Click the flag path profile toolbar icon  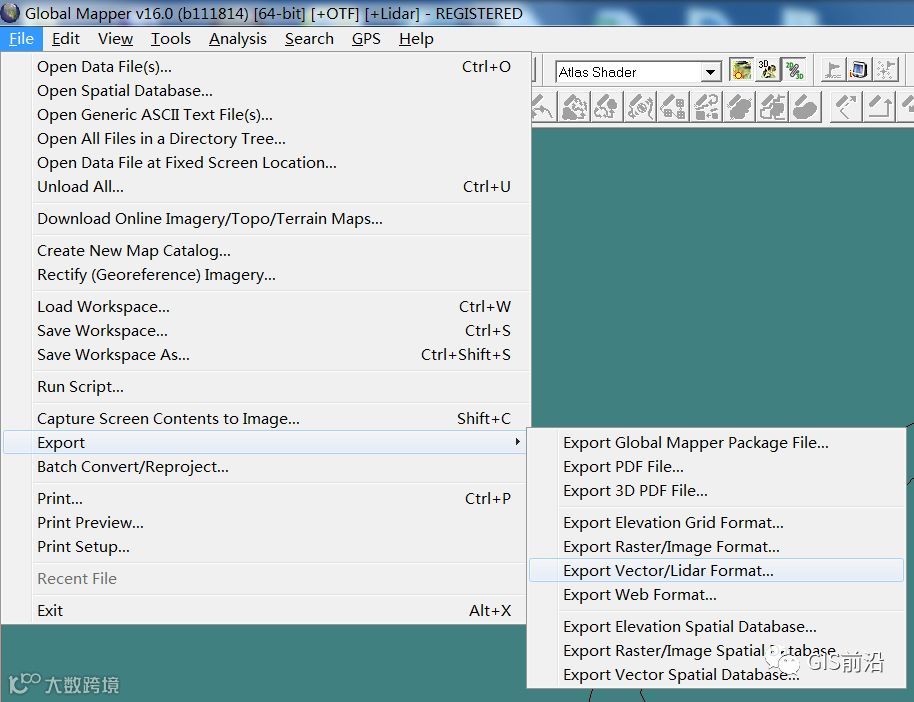[833, 71]
